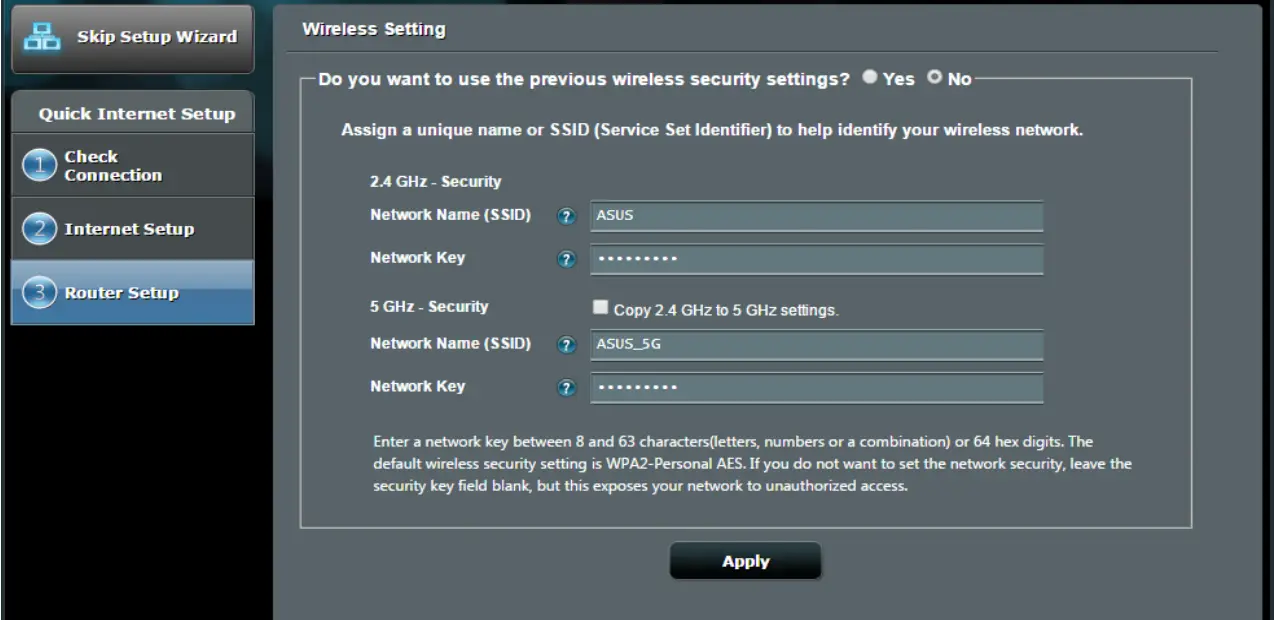Click the 2.4 GHz SSID field containing ASUS

point(816,217)
